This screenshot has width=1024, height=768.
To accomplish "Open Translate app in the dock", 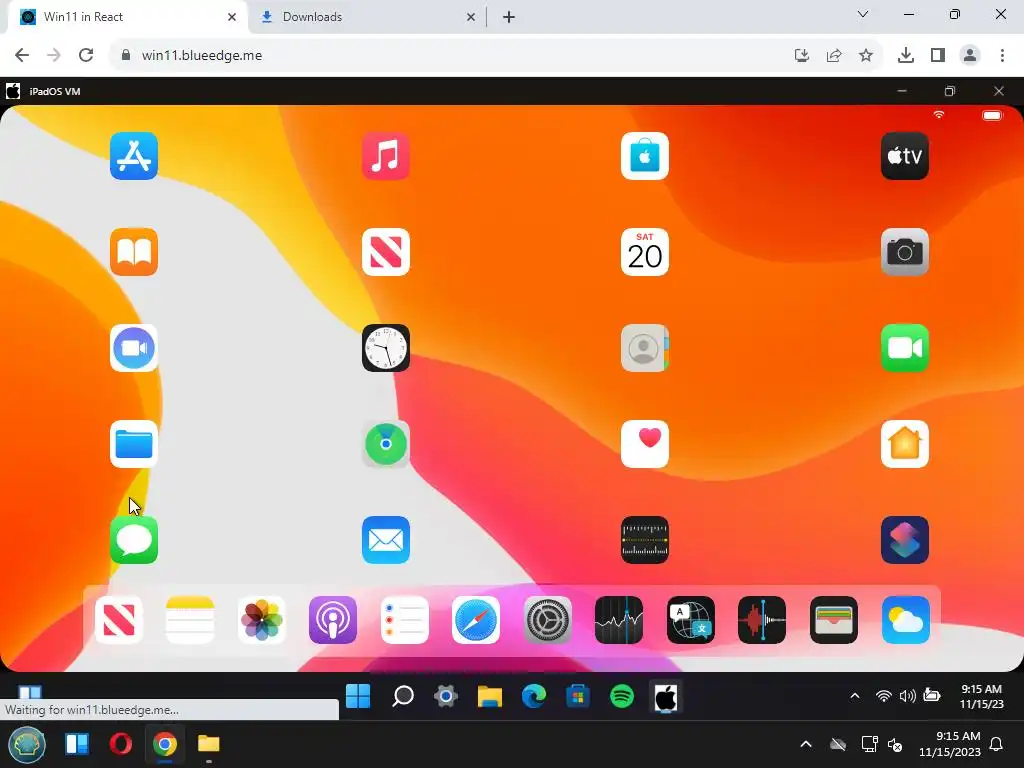I will [691, 620].
